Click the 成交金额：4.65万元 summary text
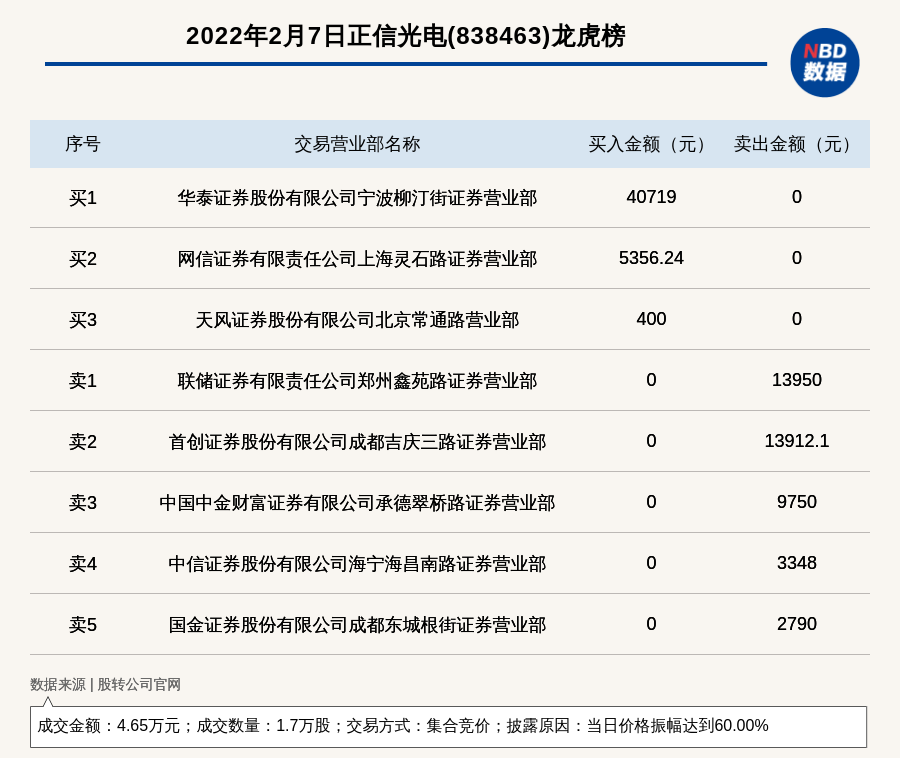 coord(108,726)
